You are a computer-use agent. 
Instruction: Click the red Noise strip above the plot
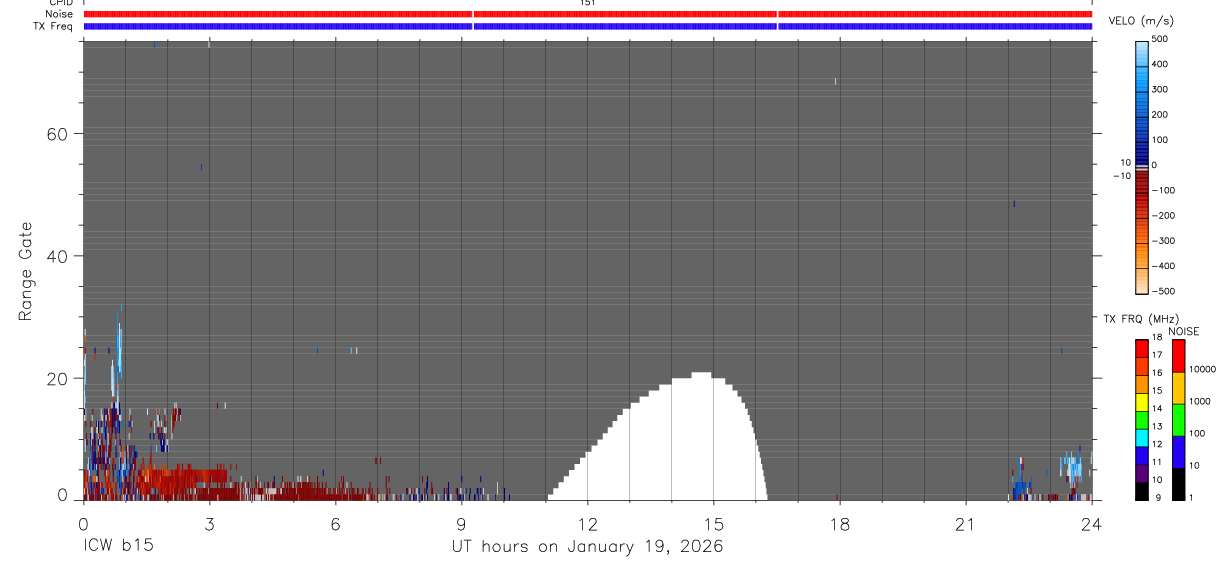point(588,14)
